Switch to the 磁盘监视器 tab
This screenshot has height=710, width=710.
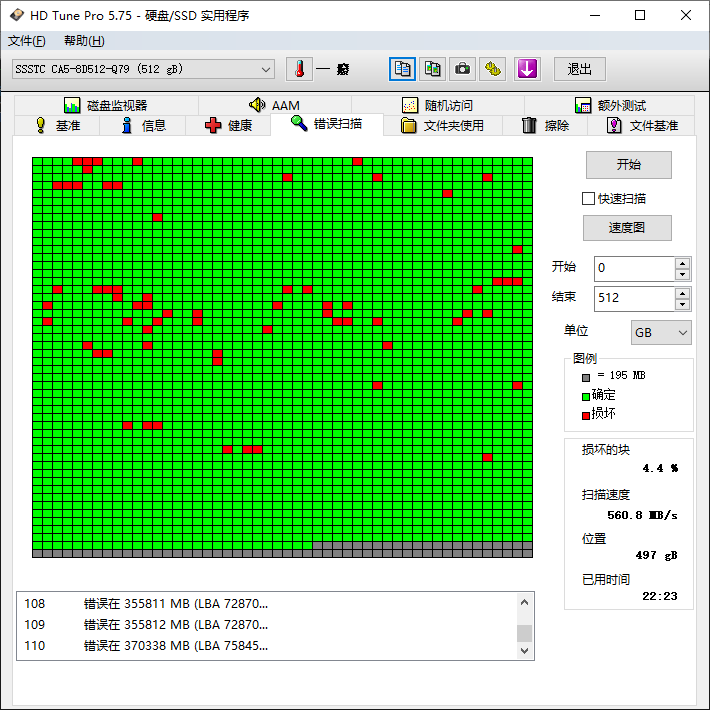coord(105,105)
